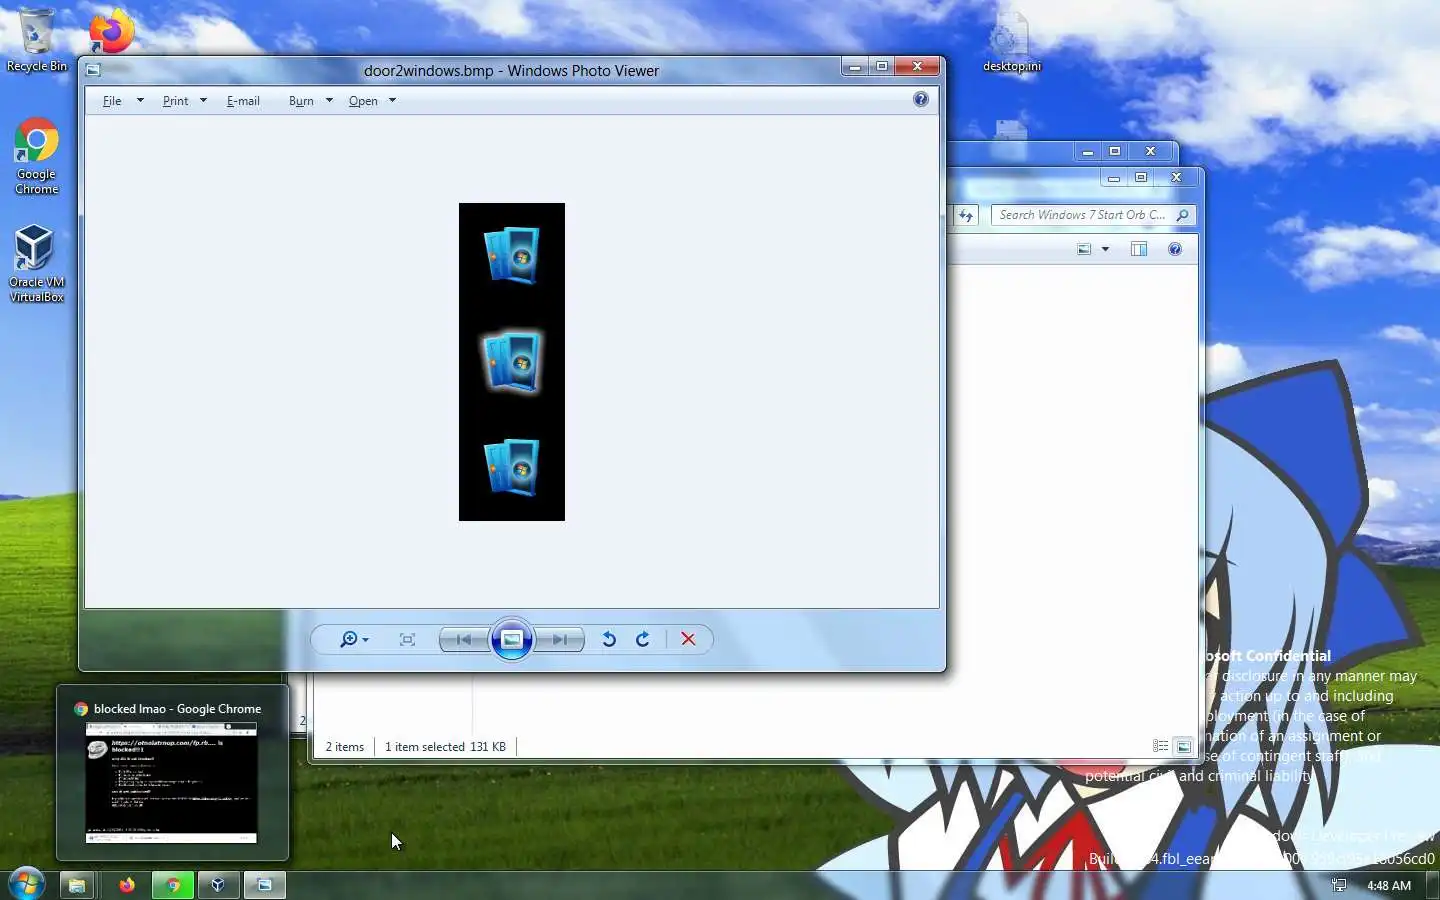Viewport: 1440px width, 900px height.
Task: Start the slide show with the round center button
Action: (512, 640)
